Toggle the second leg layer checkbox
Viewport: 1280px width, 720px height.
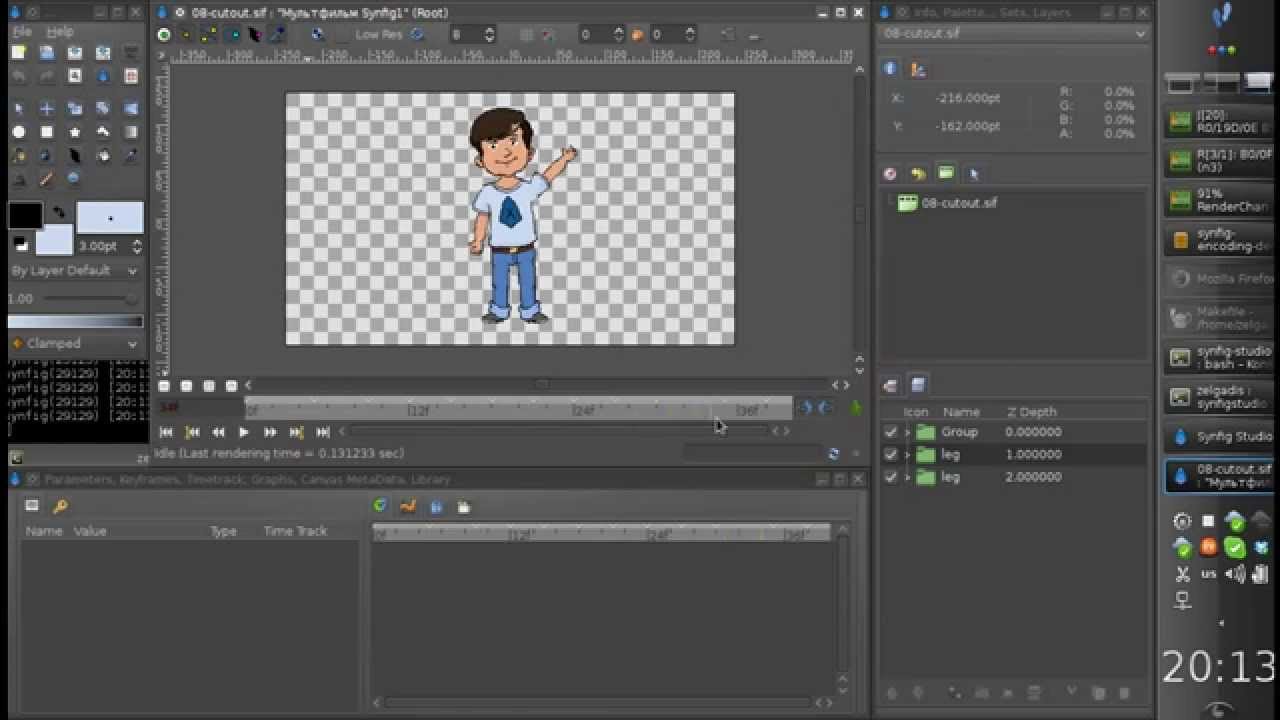click(x=891, y=477)
